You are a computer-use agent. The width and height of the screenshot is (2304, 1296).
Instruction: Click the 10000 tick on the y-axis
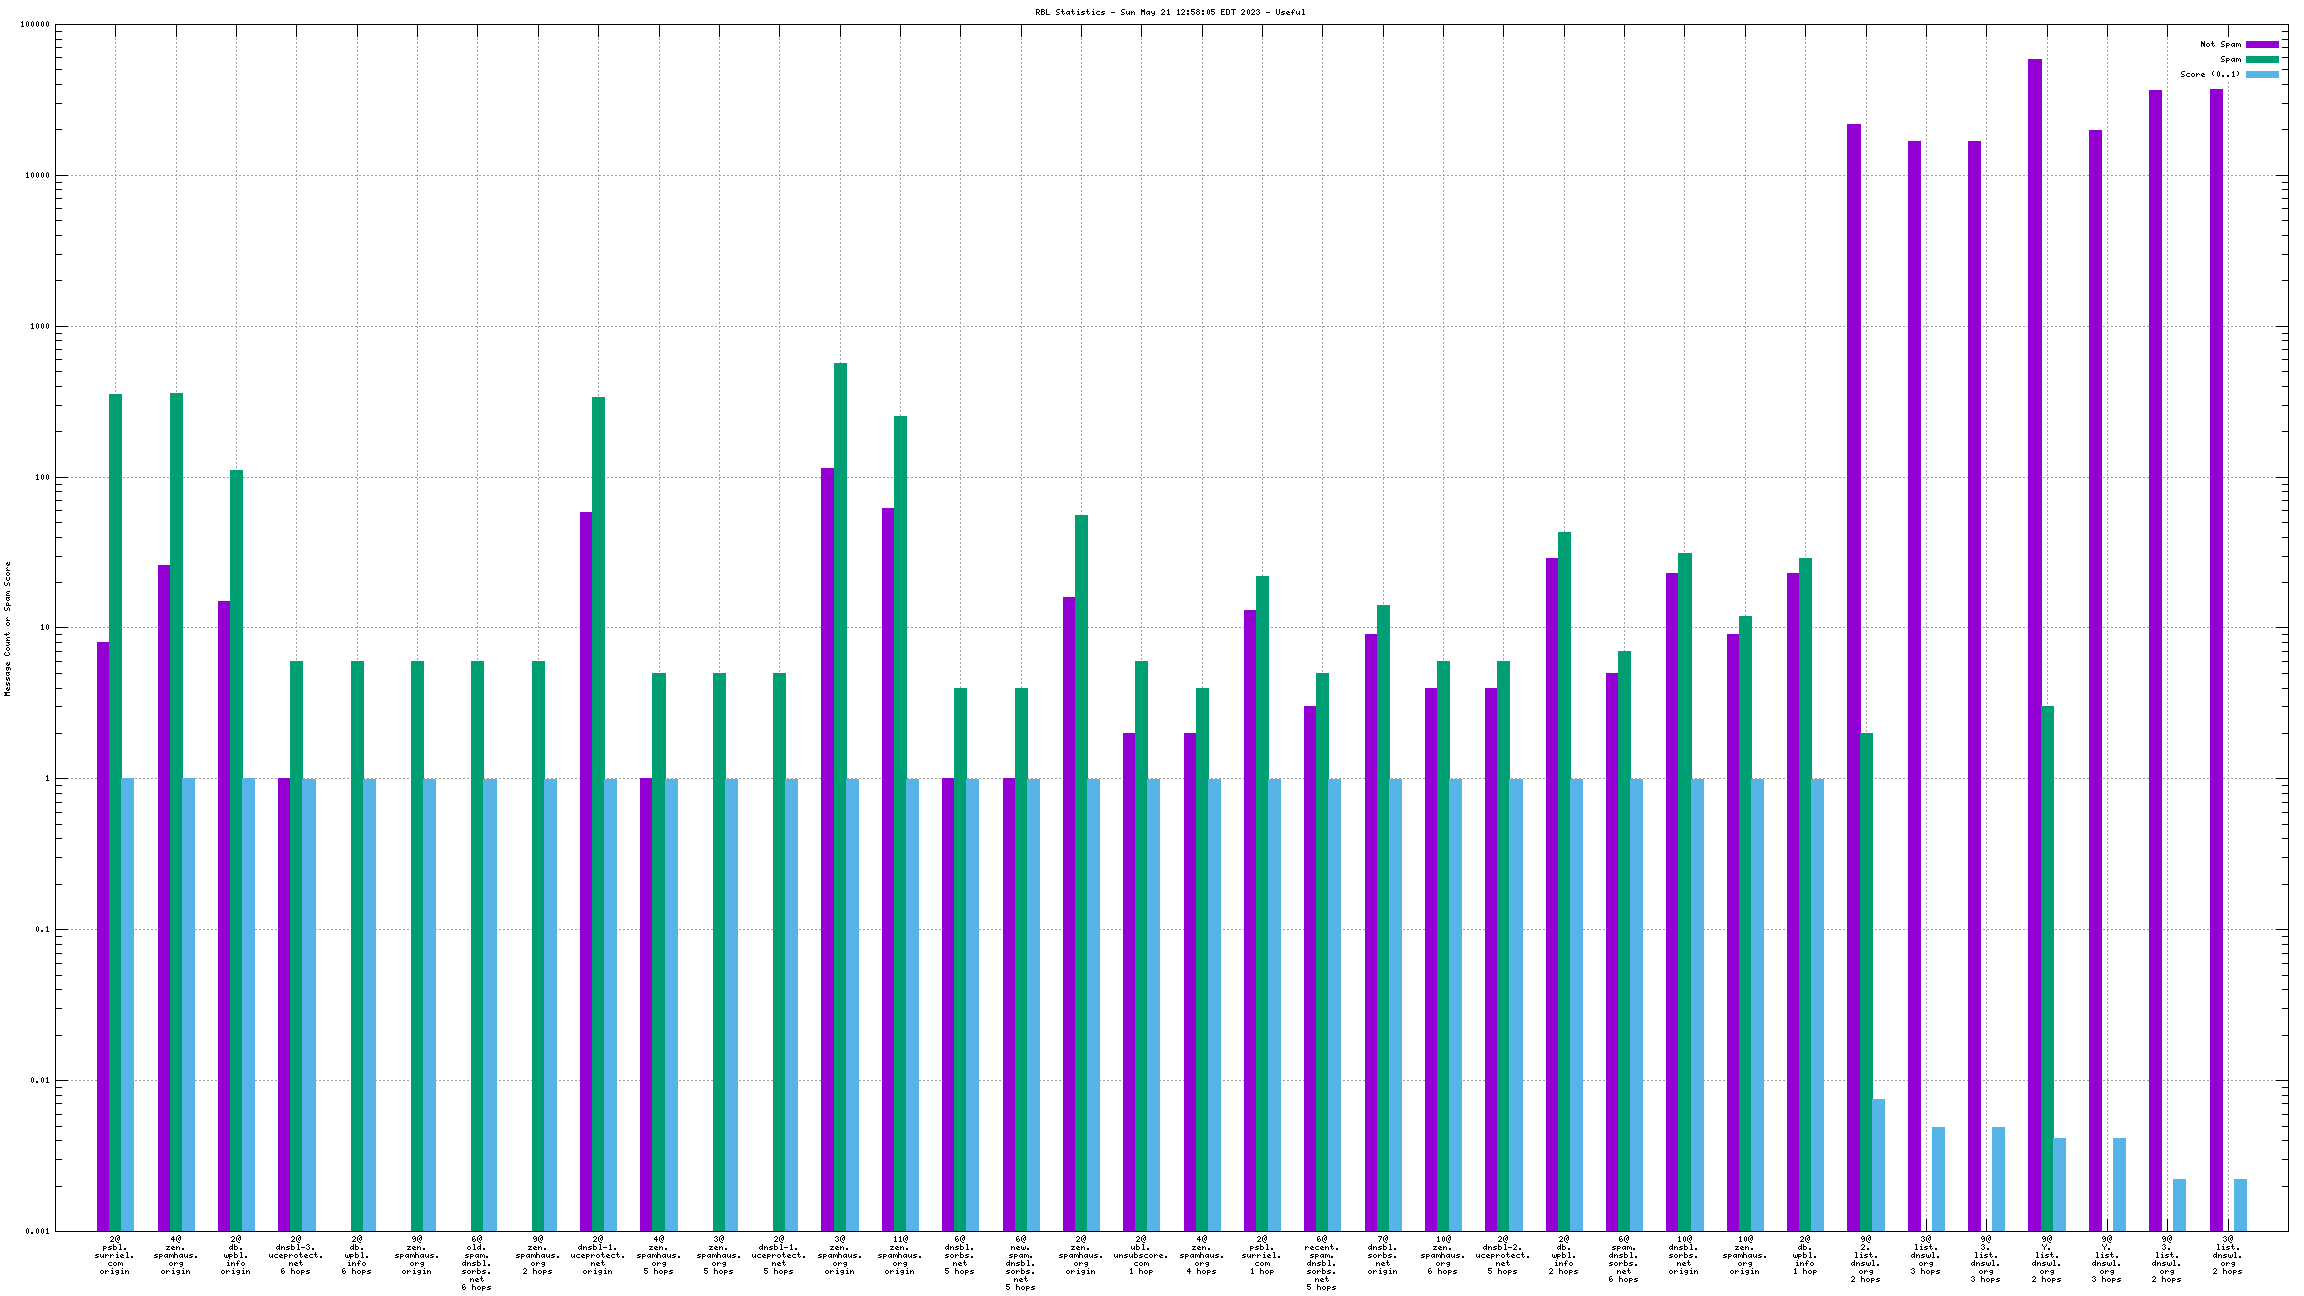click(x=36, y=176)
